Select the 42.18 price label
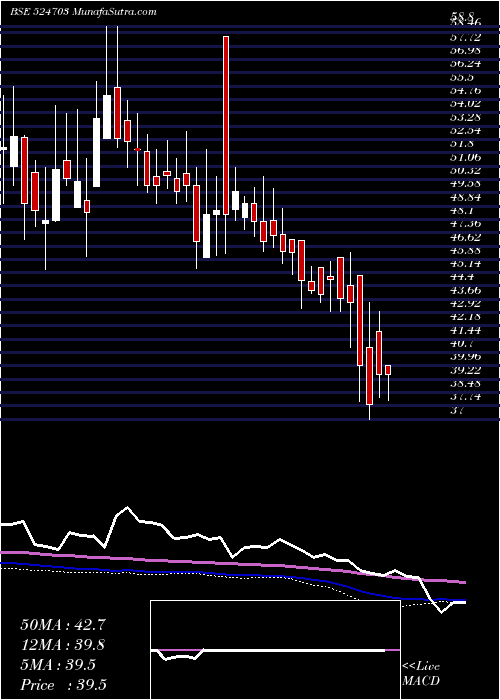 465,317
